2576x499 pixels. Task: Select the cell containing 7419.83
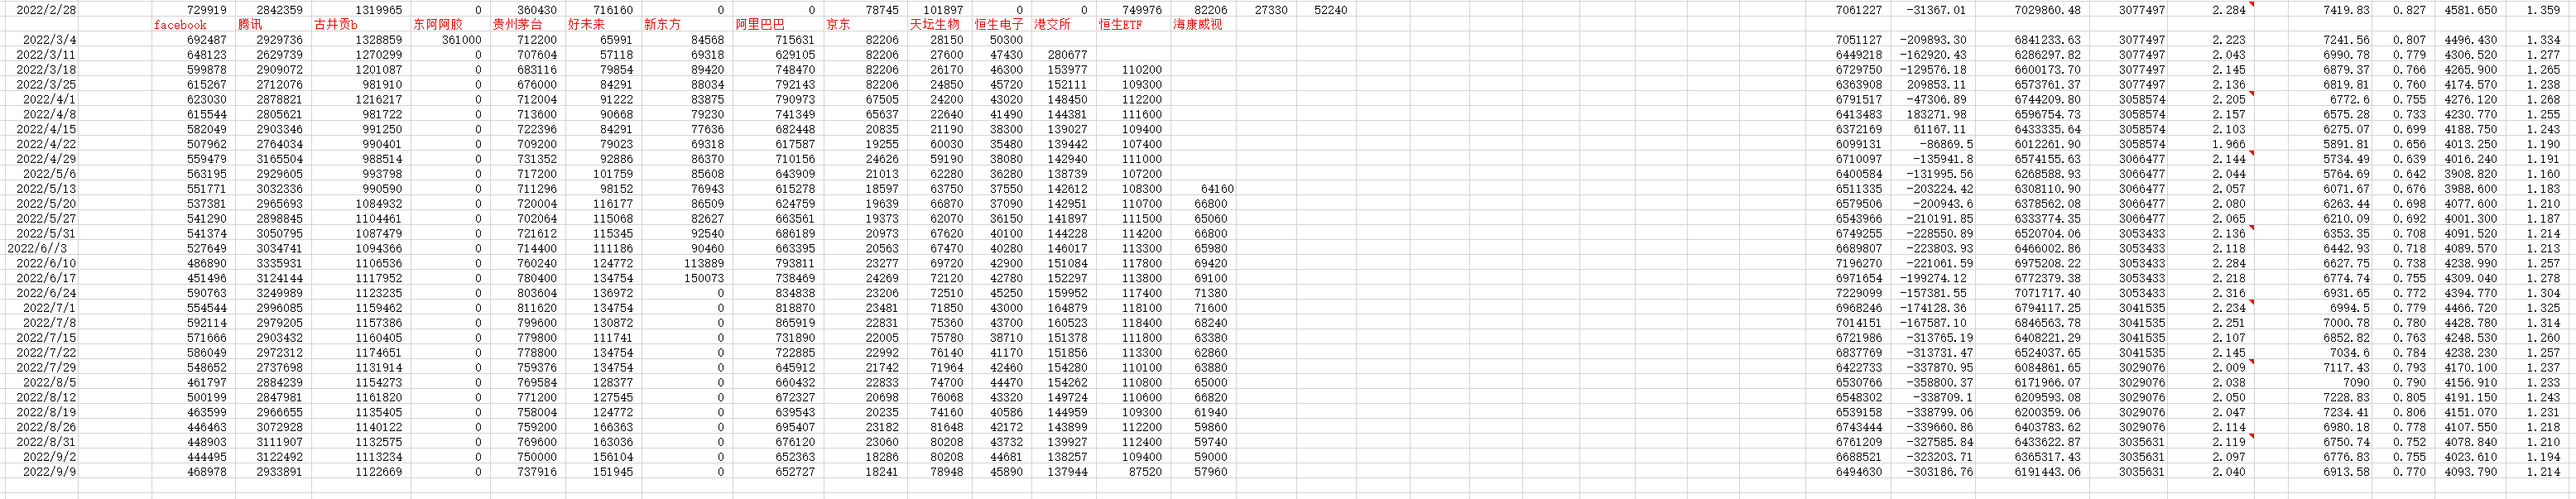2330,10
